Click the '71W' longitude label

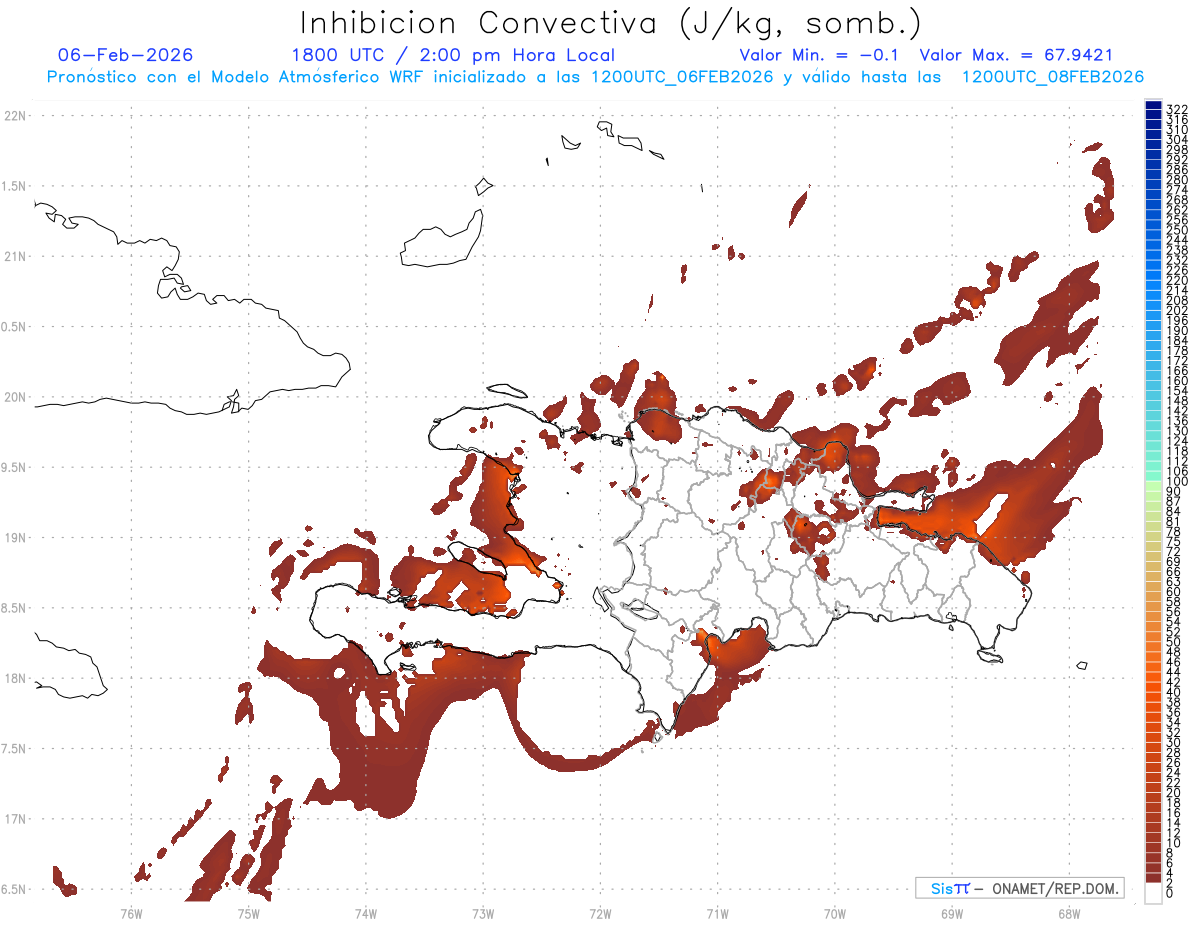click(717, 912)
